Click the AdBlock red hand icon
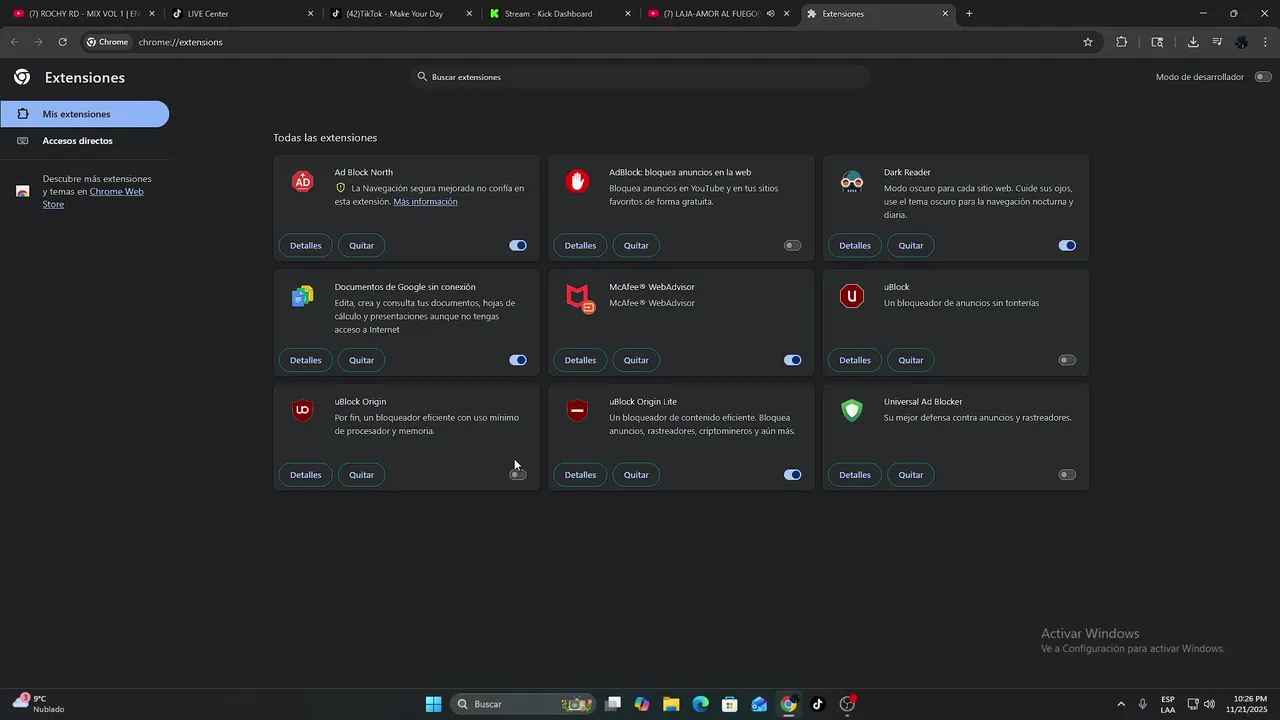 coord(577,181)
